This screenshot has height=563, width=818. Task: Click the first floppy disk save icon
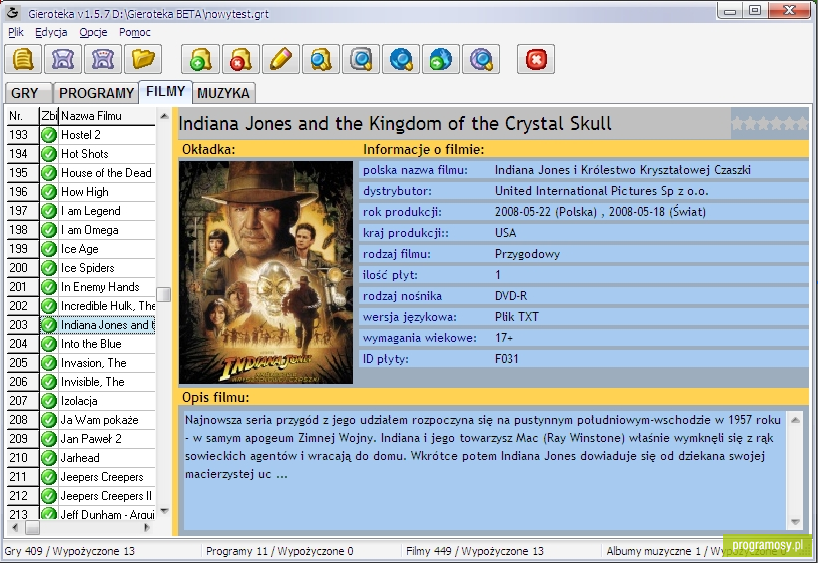click(x=63, y=59)
